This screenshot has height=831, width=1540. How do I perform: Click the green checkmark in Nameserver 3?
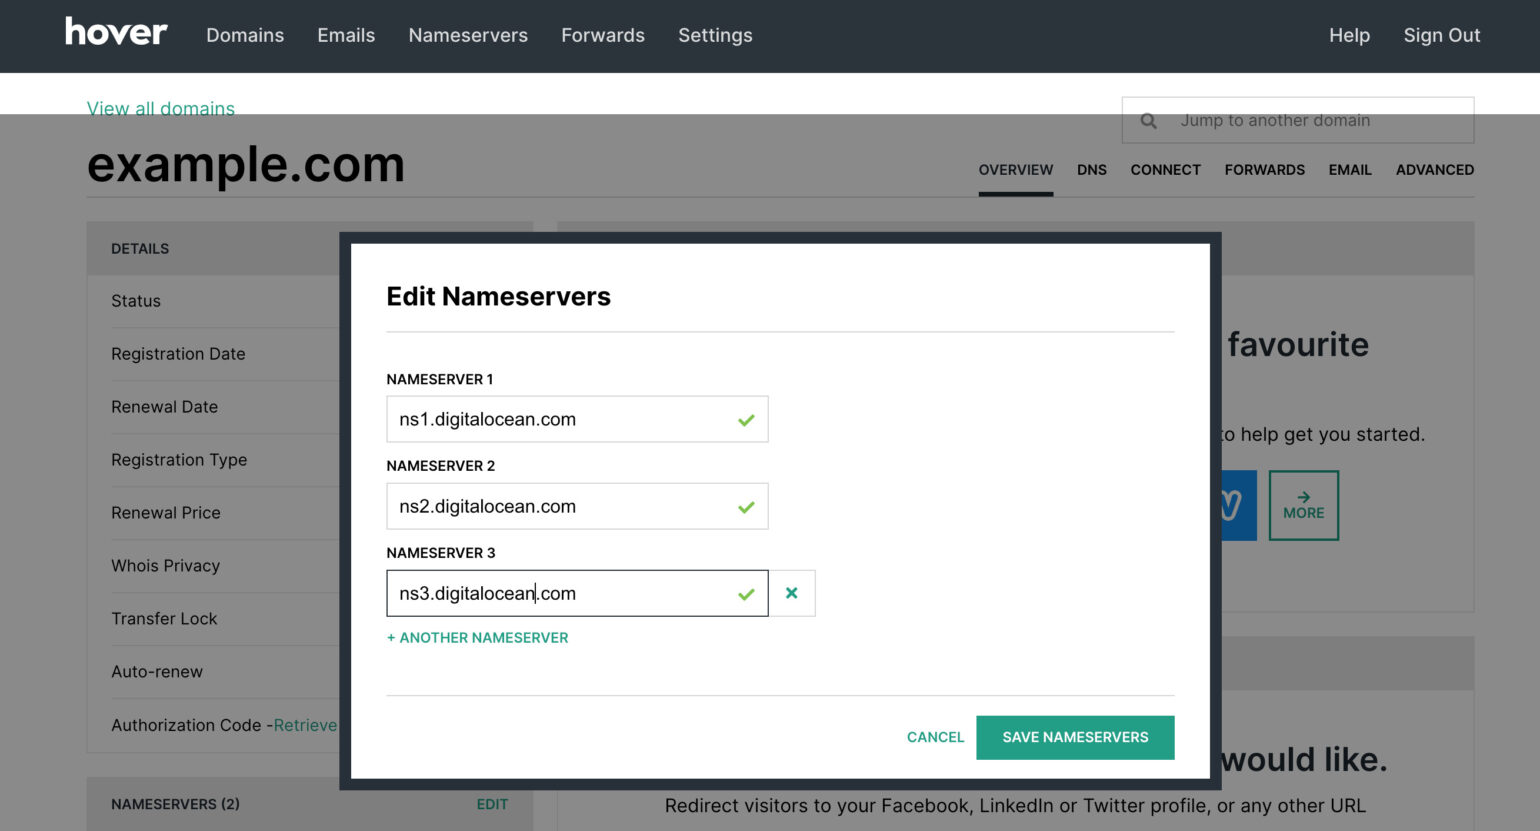(x=746, y=594)
